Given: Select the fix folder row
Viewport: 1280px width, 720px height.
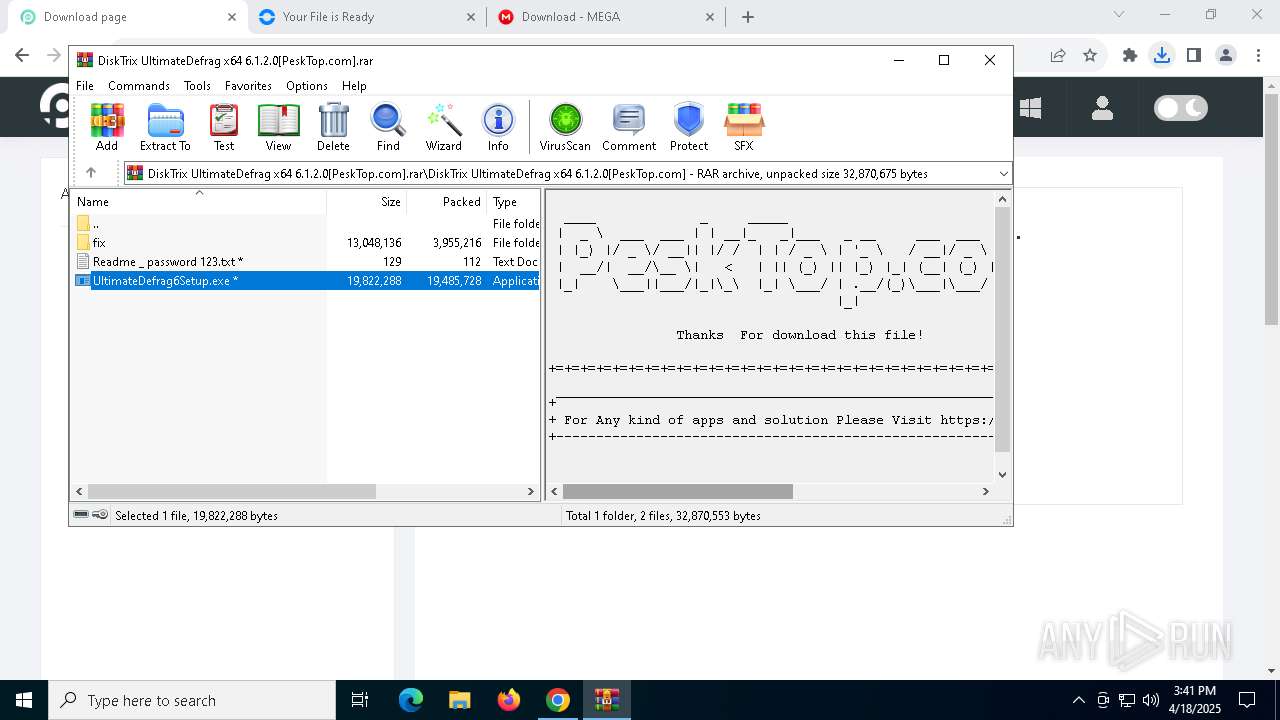Looking at the screenshot, I should (306, 242).
